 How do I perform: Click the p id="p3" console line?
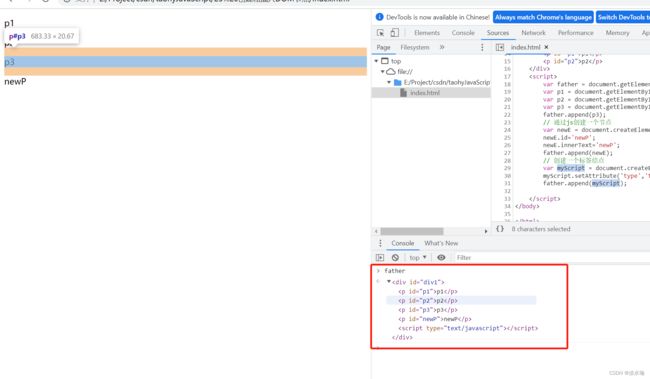428,310
